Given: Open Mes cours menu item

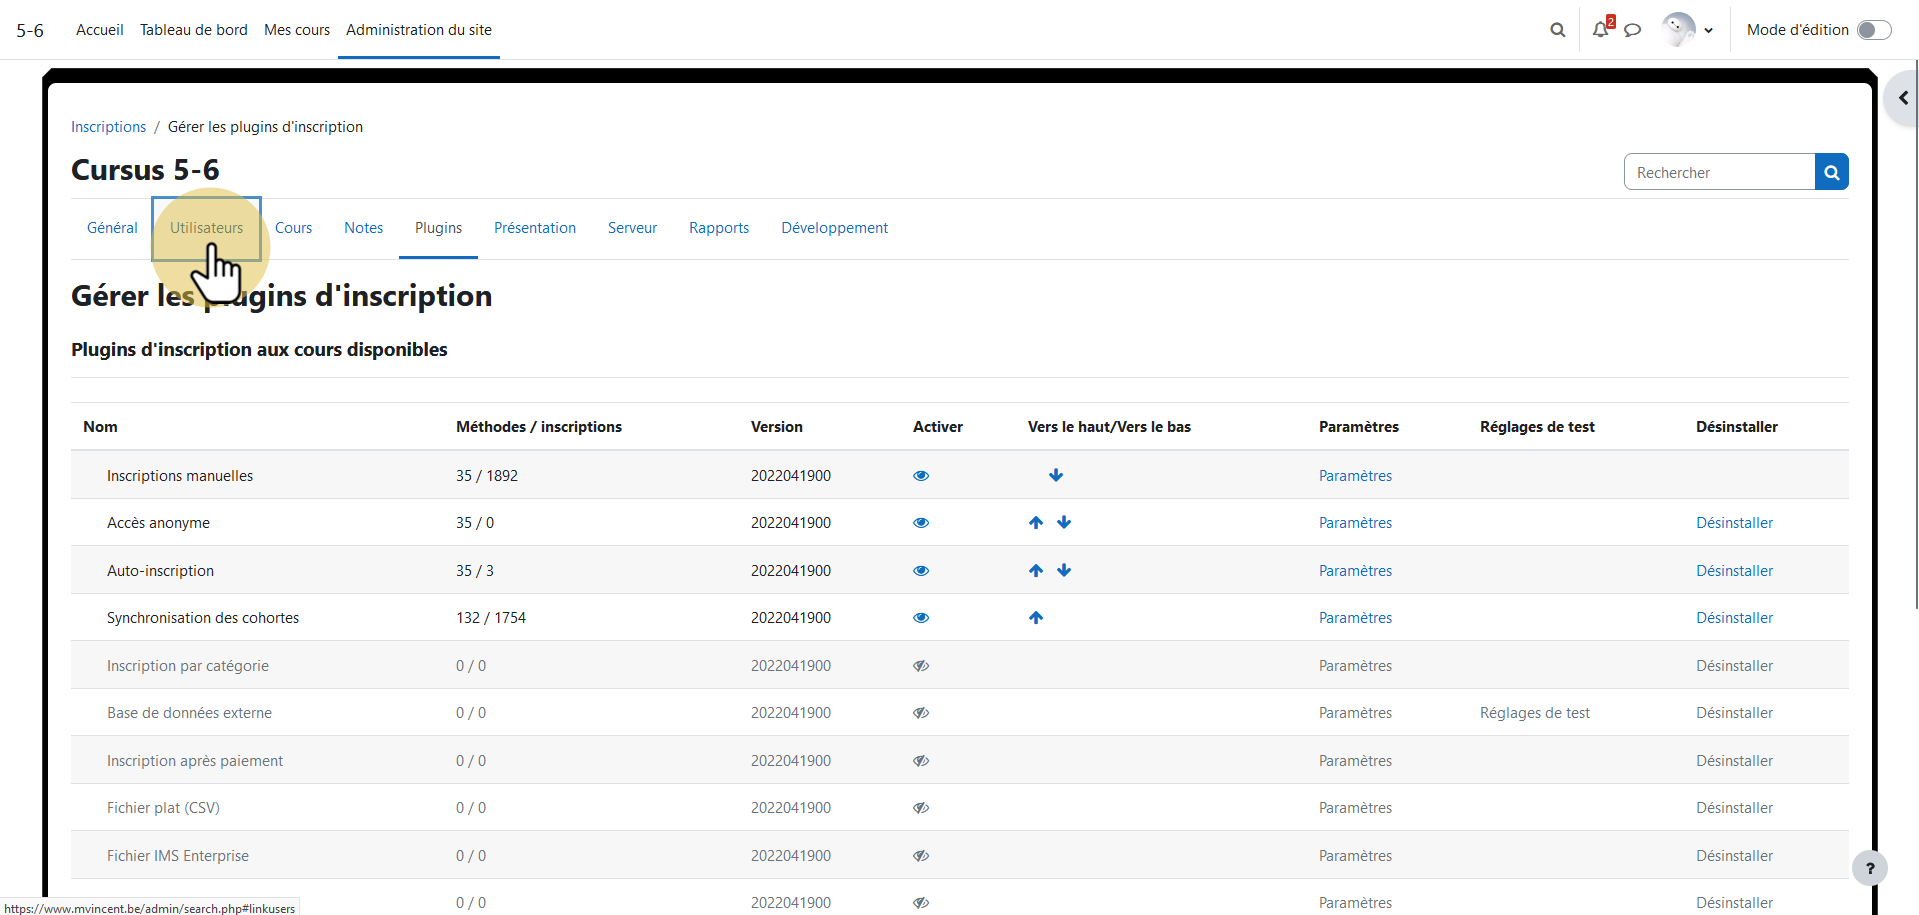Looking at the screenshot, I should (297, 30).
